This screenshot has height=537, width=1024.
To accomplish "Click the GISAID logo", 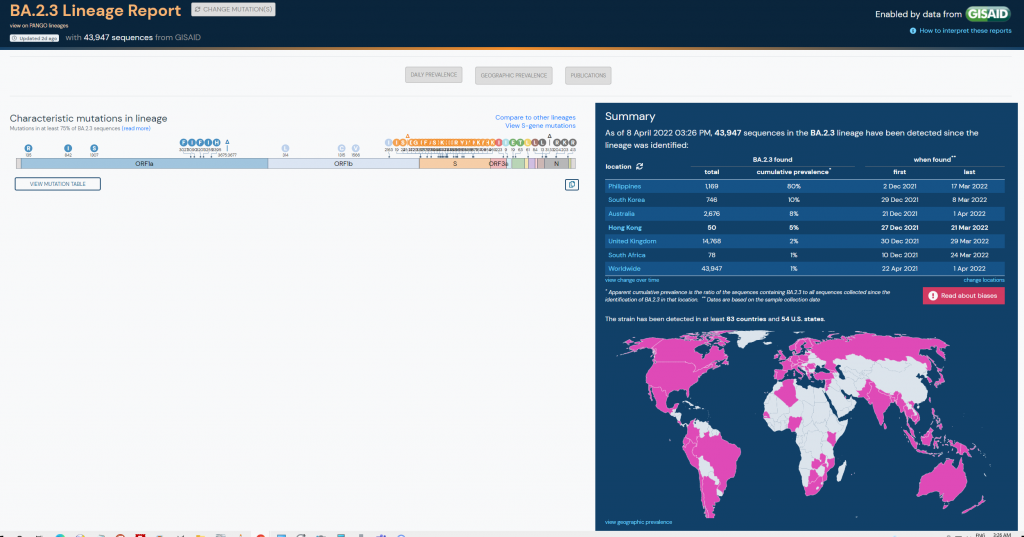I will pyautogui.click(x=988, y=14).
